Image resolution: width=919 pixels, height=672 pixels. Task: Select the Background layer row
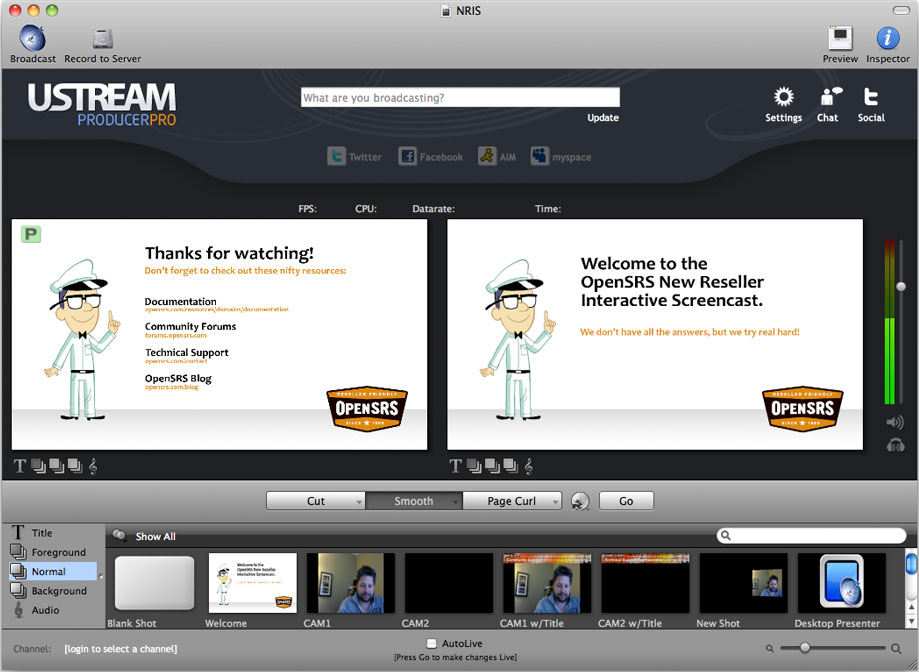click(53, 591)
